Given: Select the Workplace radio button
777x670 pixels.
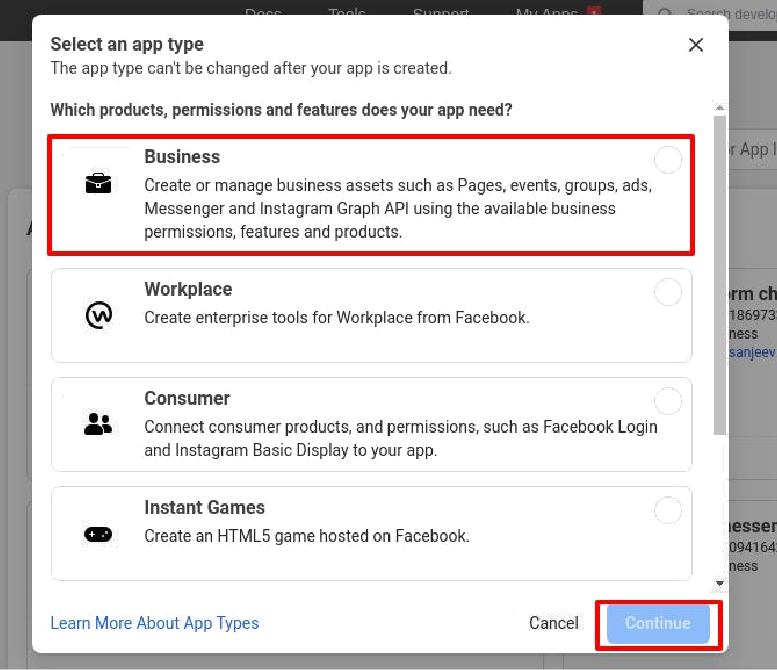Looking at the screenshot, I should click(667, 292).
